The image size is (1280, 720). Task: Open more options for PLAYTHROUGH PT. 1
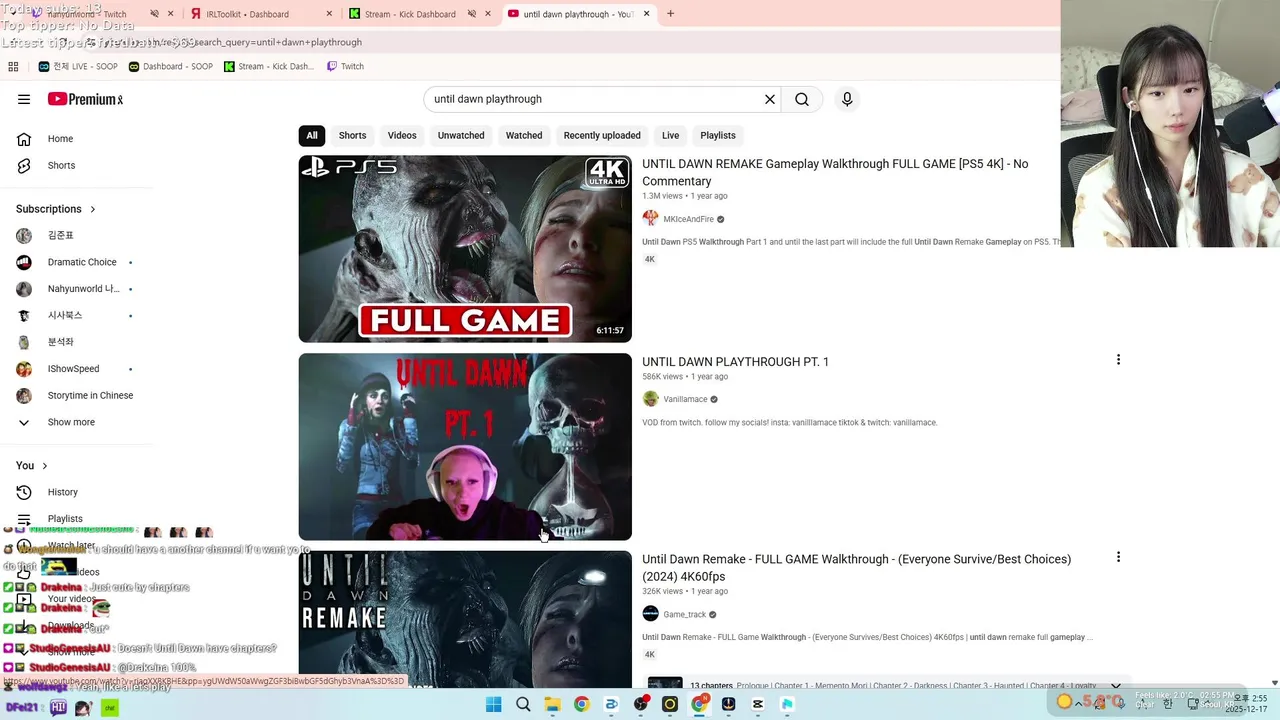point(1118,360)
